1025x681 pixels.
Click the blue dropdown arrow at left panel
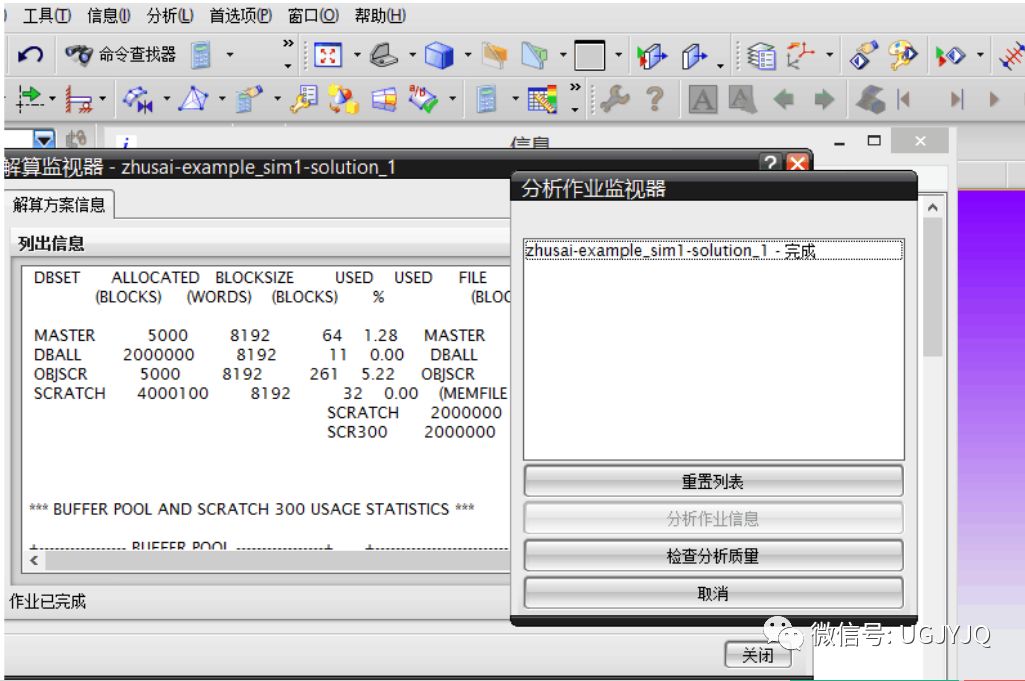[44, 139]
